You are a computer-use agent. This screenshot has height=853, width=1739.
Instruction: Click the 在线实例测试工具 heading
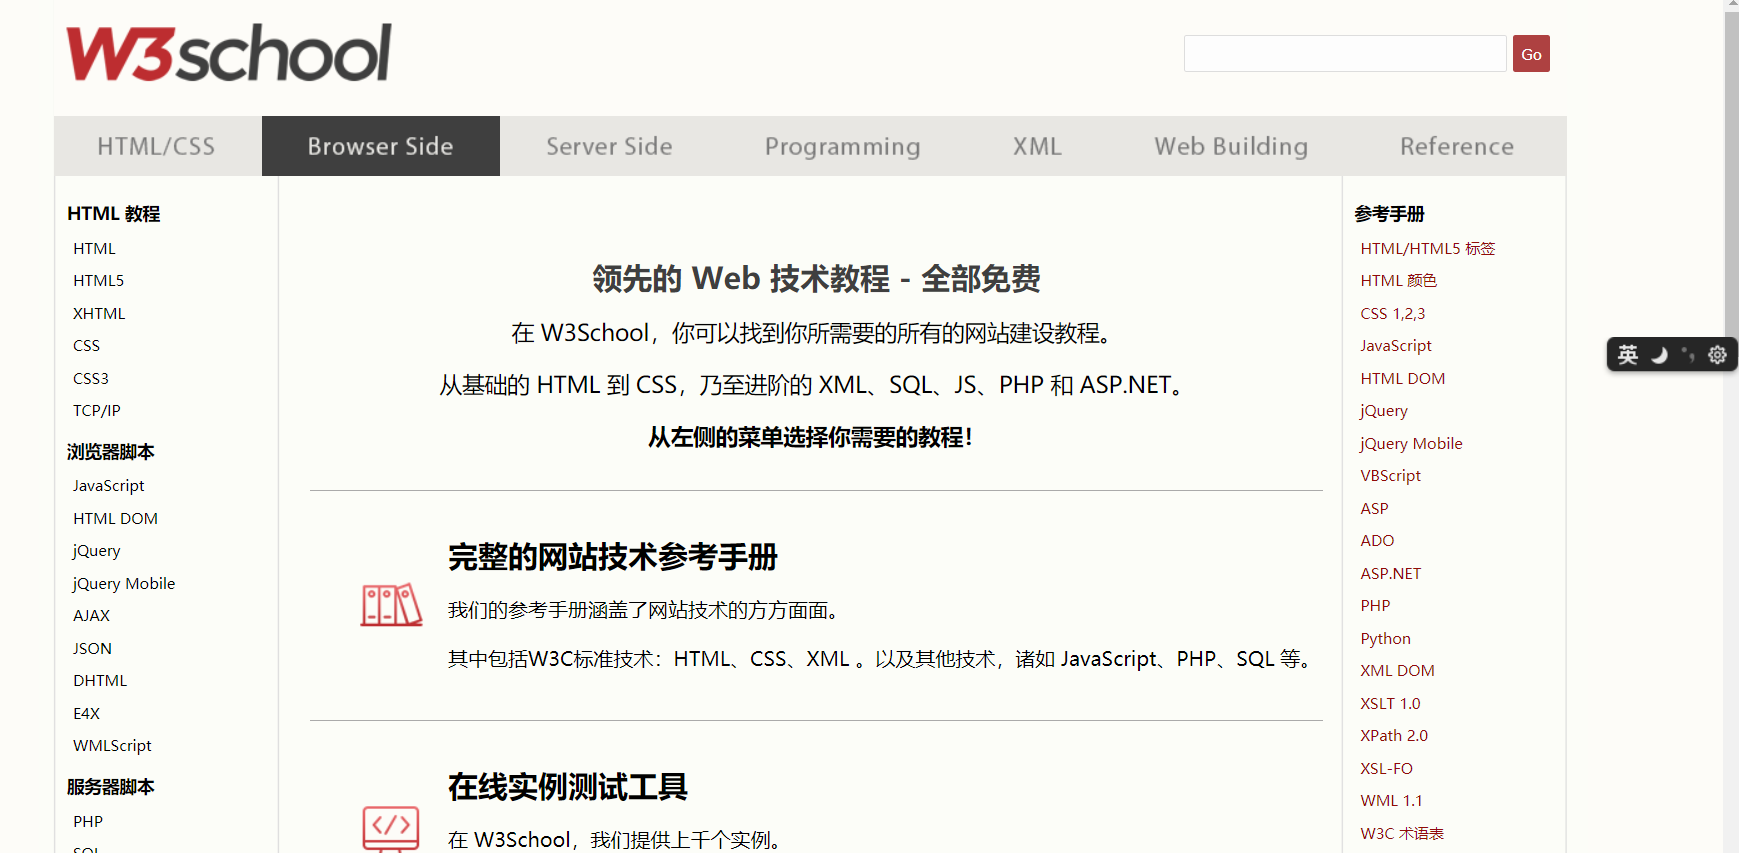coord(567,787)
